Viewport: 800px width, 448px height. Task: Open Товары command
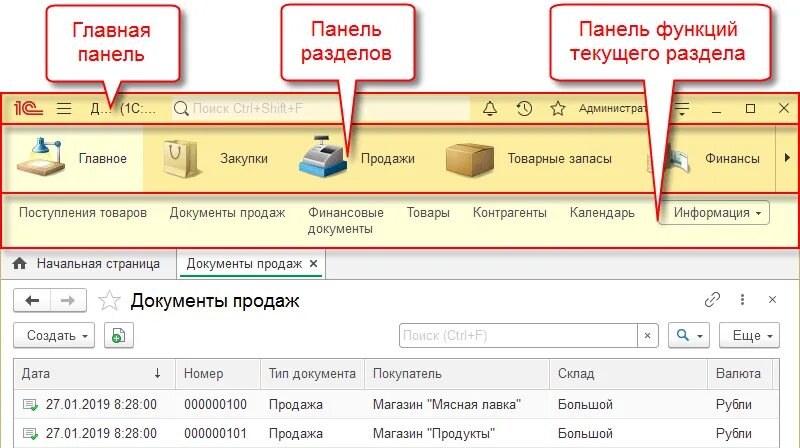428,212
